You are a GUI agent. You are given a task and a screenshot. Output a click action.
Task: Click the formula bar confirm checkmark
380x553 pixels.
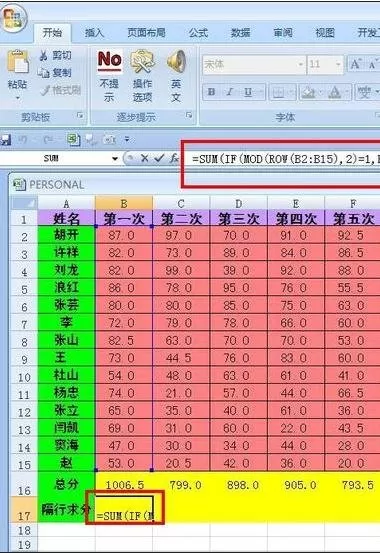click(159, 158)
